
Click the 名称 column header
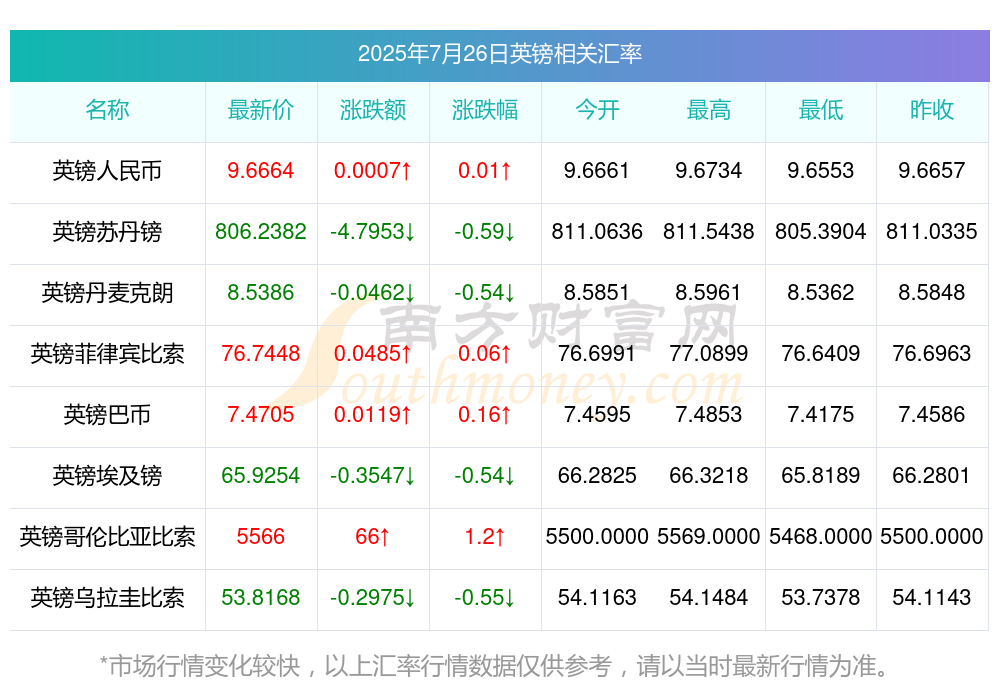pyautogui.click(x=107, y=110)
